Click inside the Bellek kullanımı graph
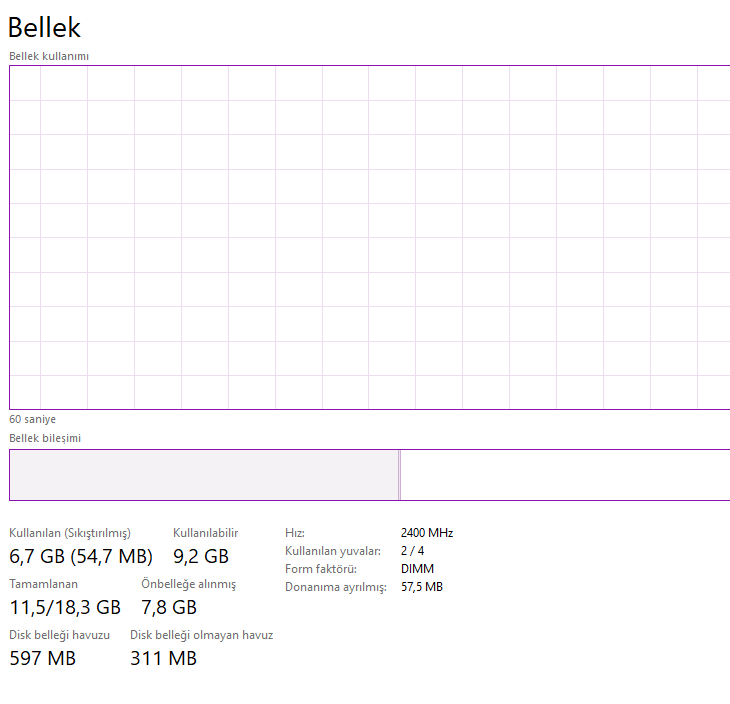This screenshot has width=730, height=704. pos(369,237)
